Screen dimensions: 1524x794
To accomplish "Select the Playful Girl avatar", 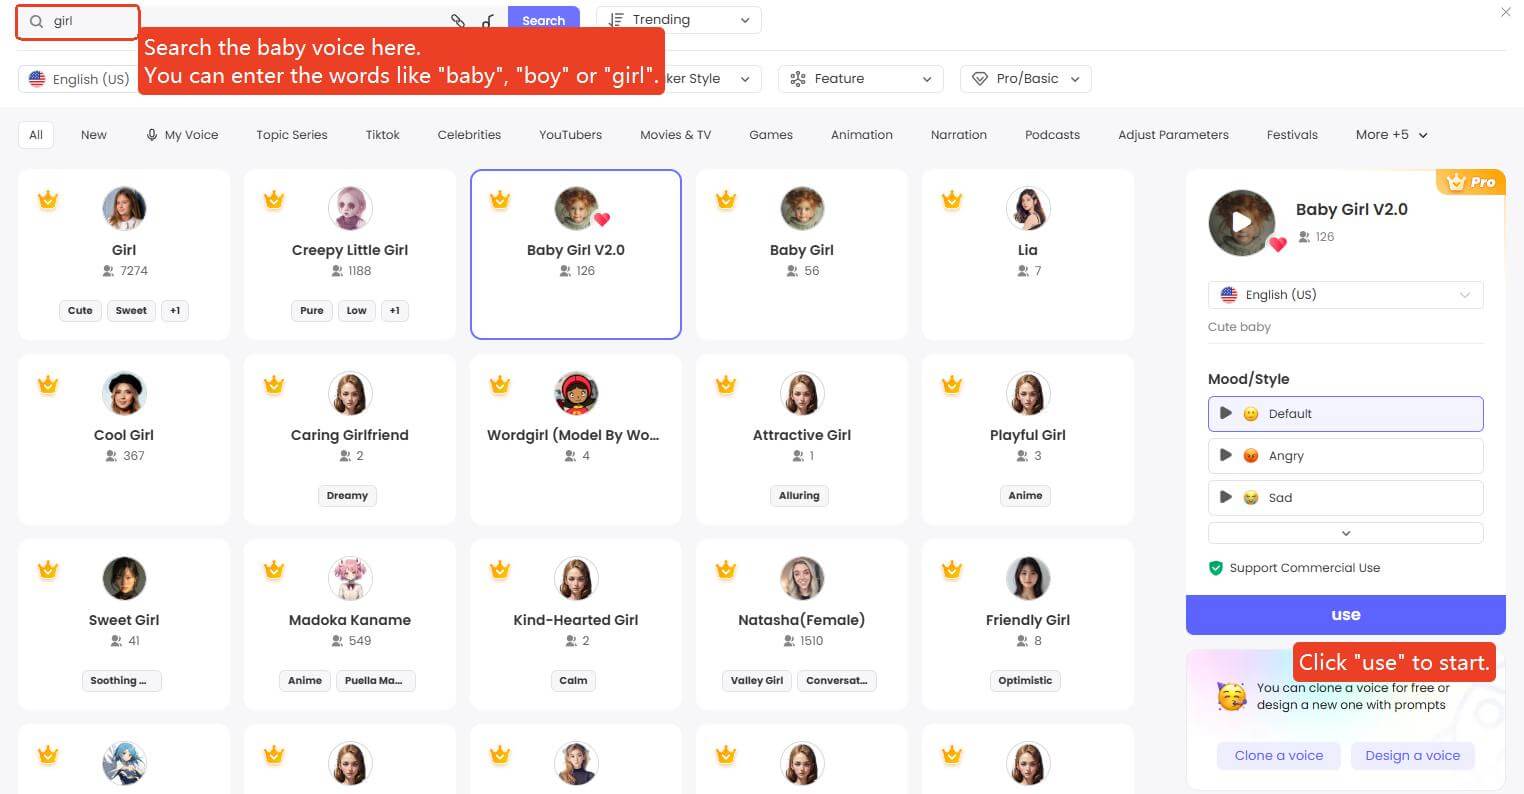I will (x=1028, y=393).
